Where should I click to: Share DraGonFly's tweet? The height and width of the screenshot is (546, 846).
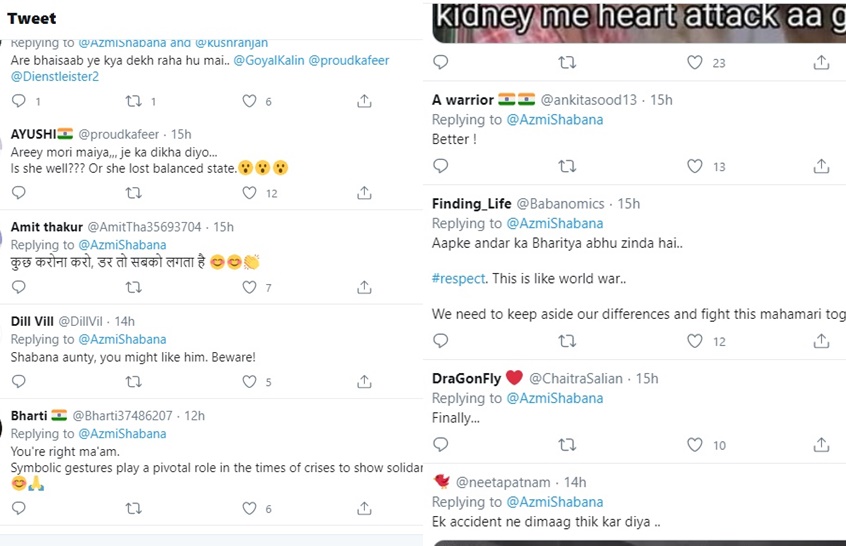click(821, 445)
